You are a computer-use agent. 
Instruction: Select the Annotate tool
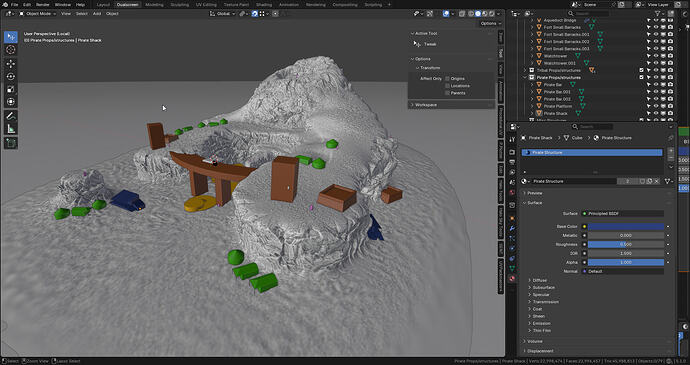tap(11, 116)
